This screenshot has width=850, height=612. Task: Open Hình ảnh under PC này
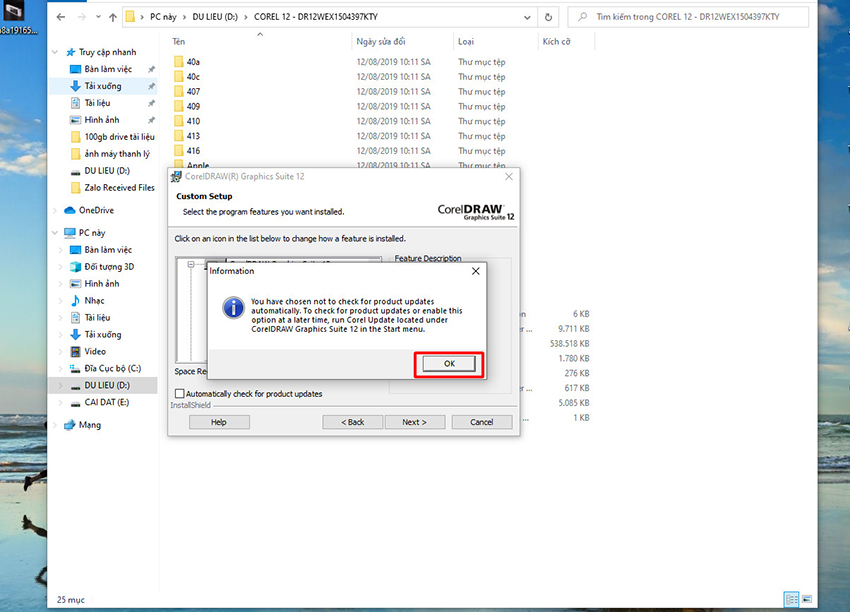pos(101,284)
